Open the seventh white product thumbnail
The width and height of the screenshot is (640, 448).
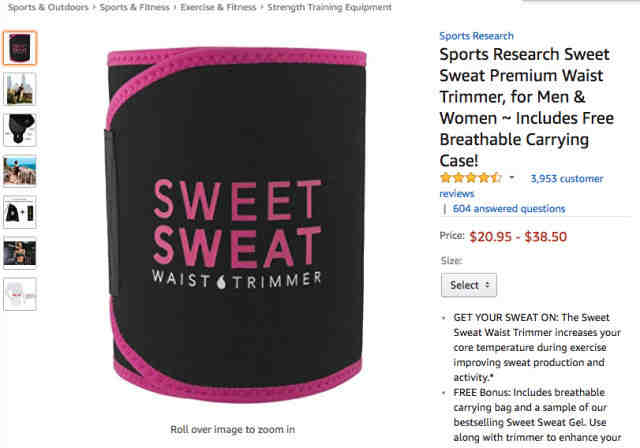tap(20, 294)
